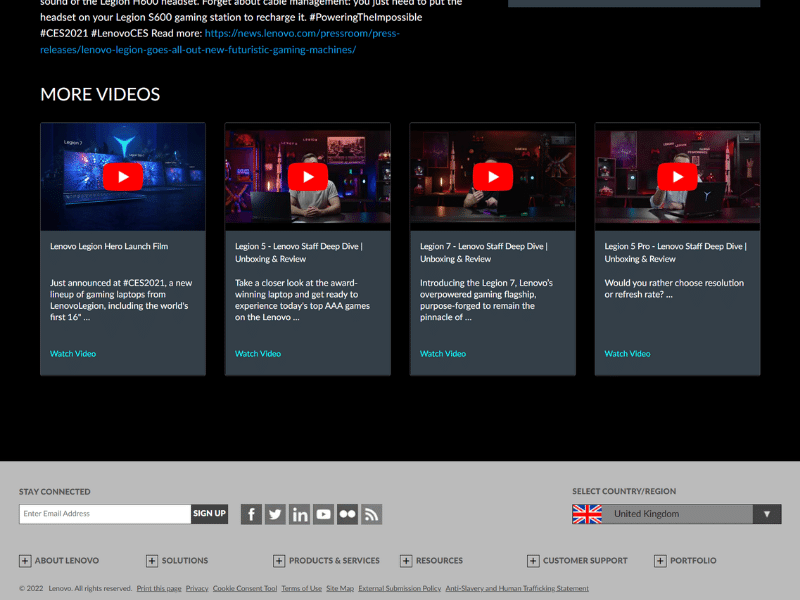Click the United Kingdom flag icon
This screenshot has width=800, height=600.
[x=587, y=514]
